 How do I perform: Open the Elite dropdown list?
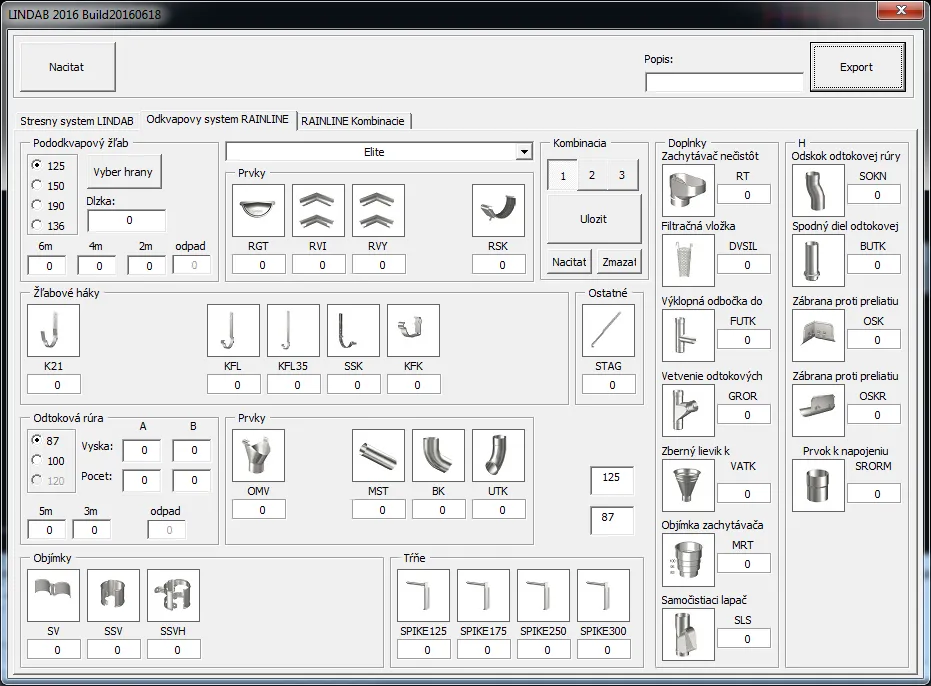[524, 152]
